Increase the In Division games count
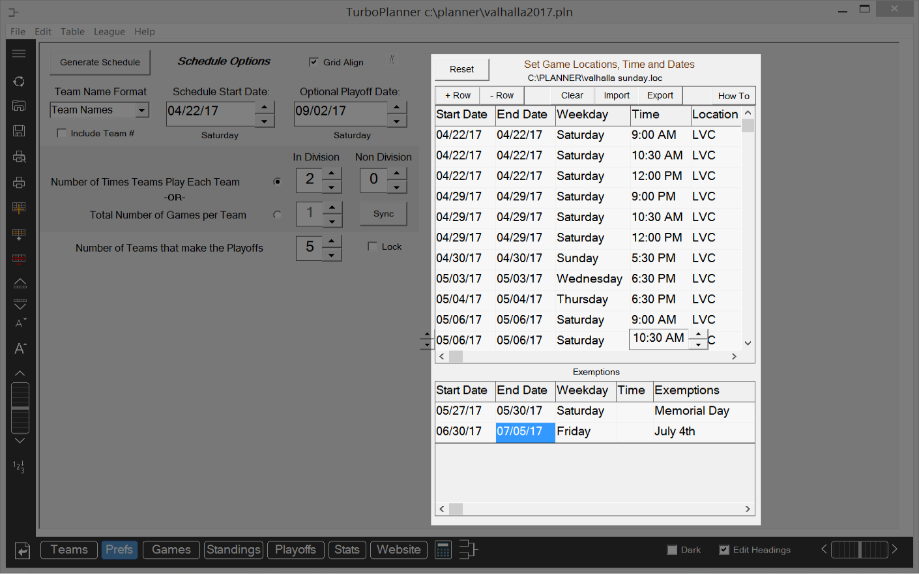 (x=332, y=173)
